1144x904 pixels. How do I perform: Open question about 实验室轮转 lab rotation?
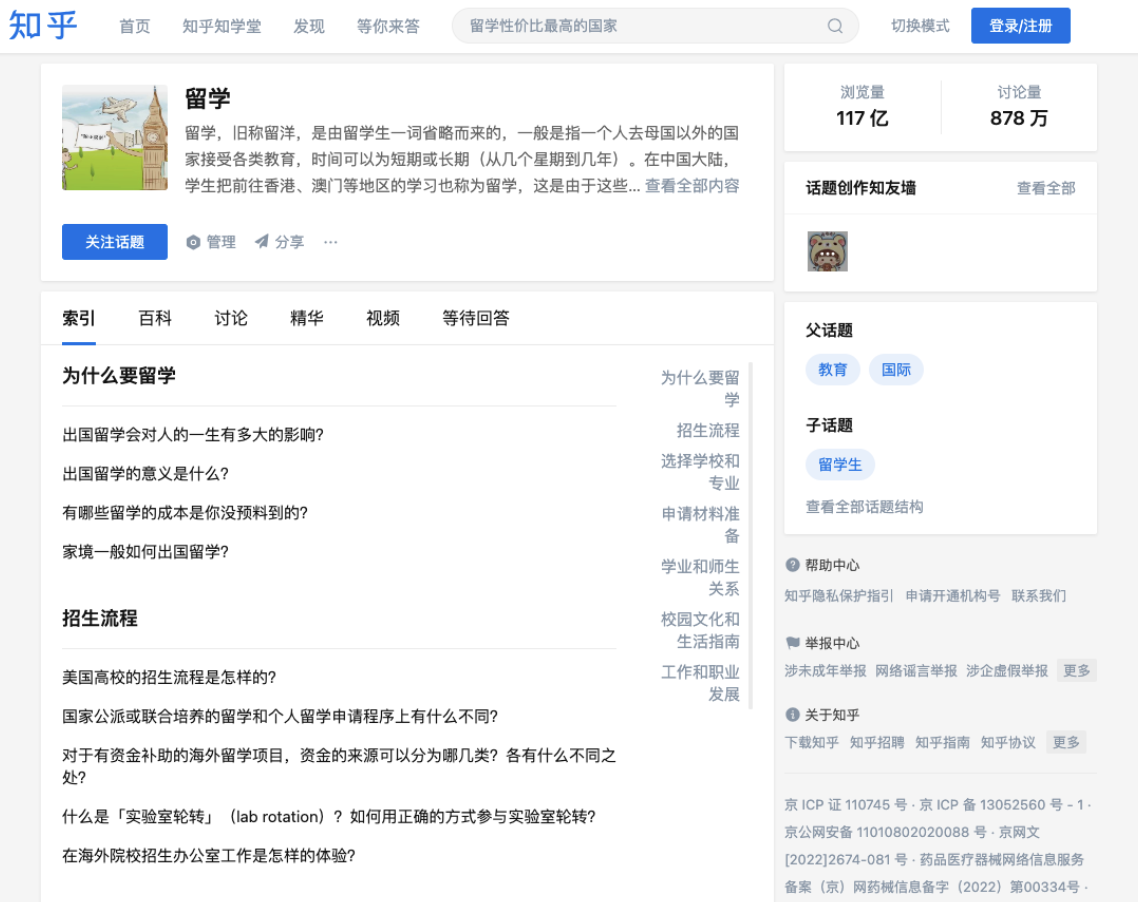pos(331,820)
